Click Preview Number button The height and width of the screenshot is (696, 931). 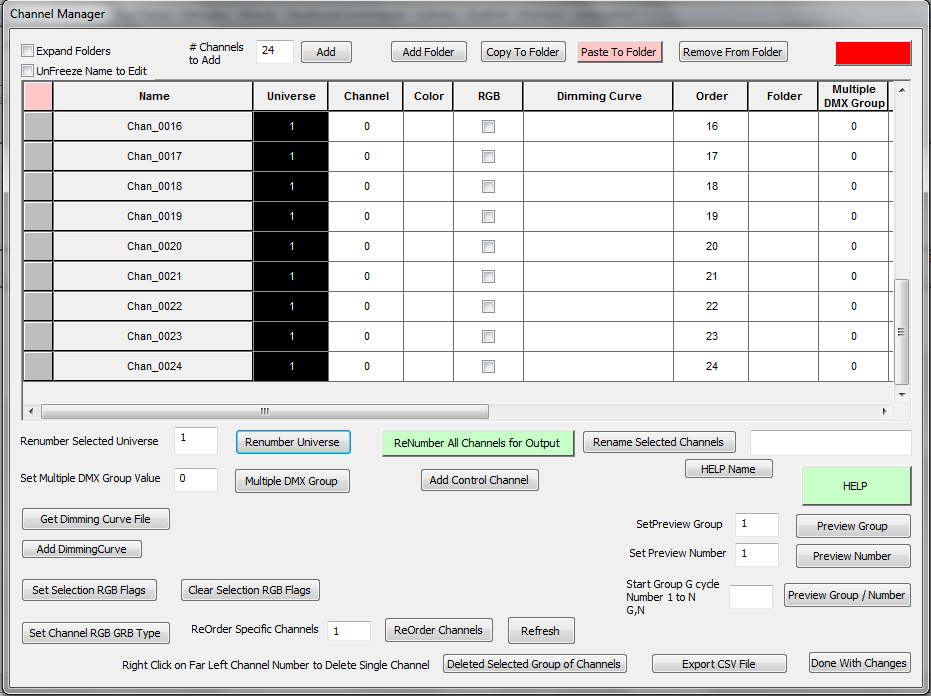853,556
